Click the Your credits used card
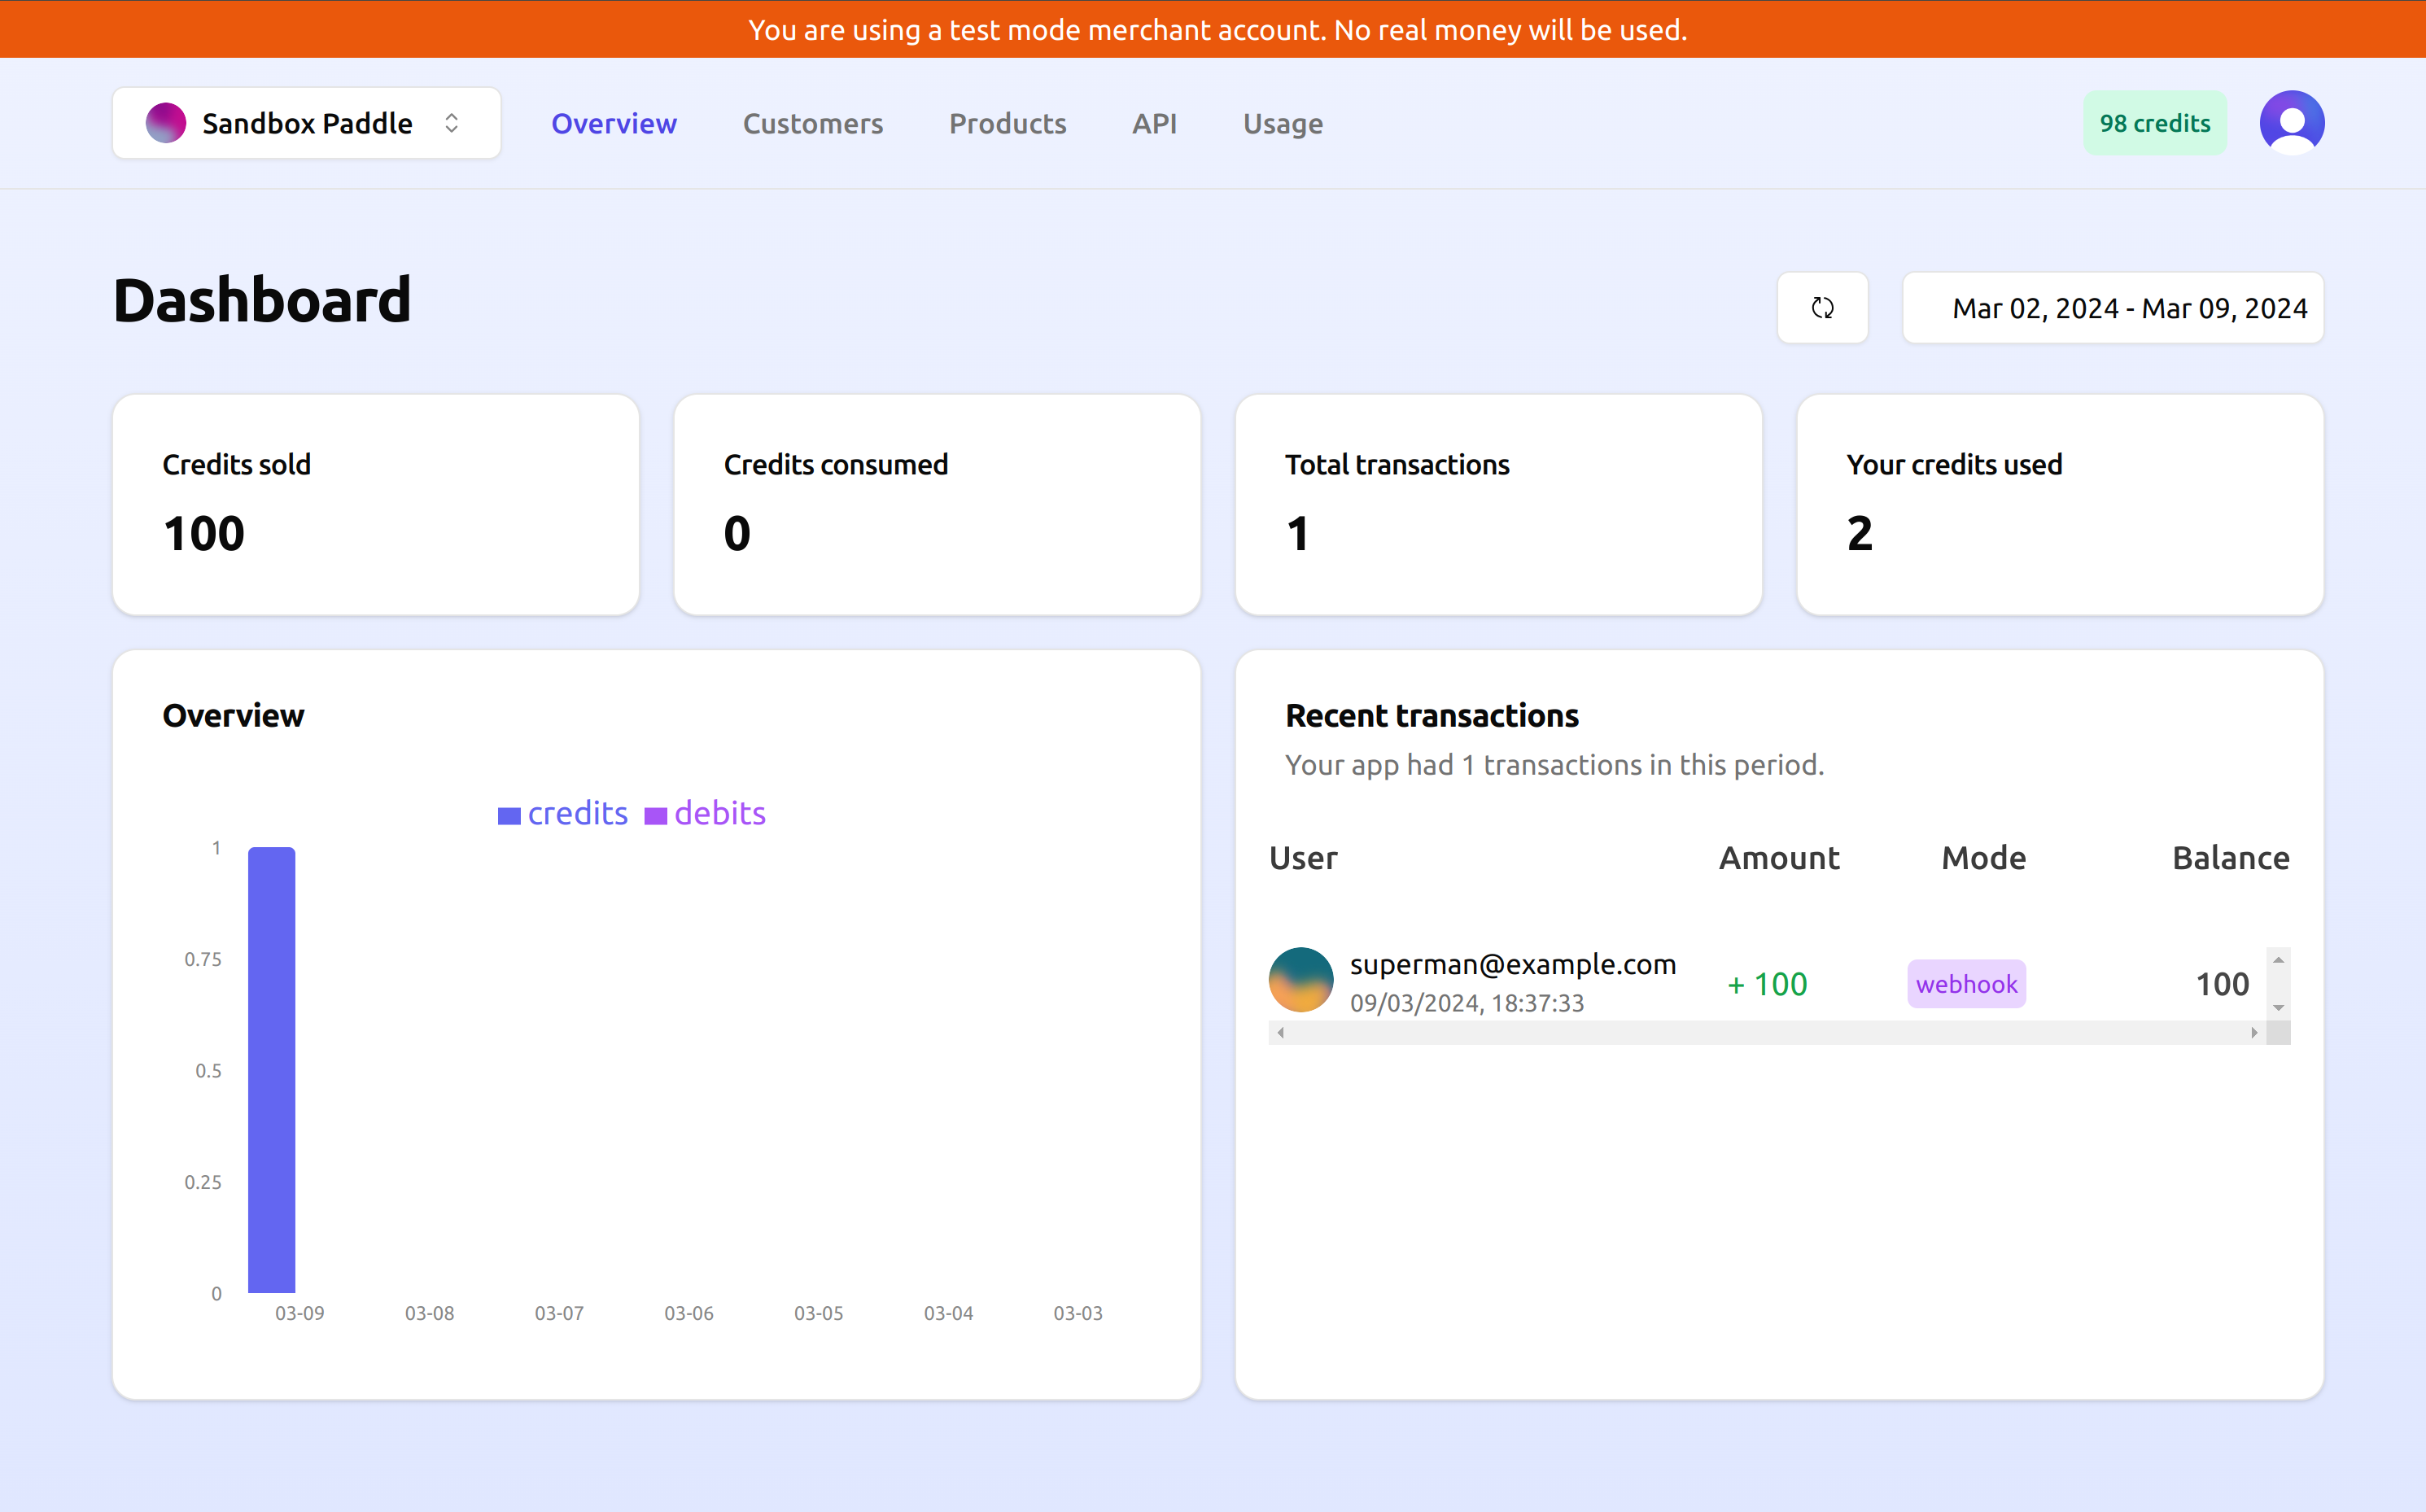 [x=2060, y=504]
